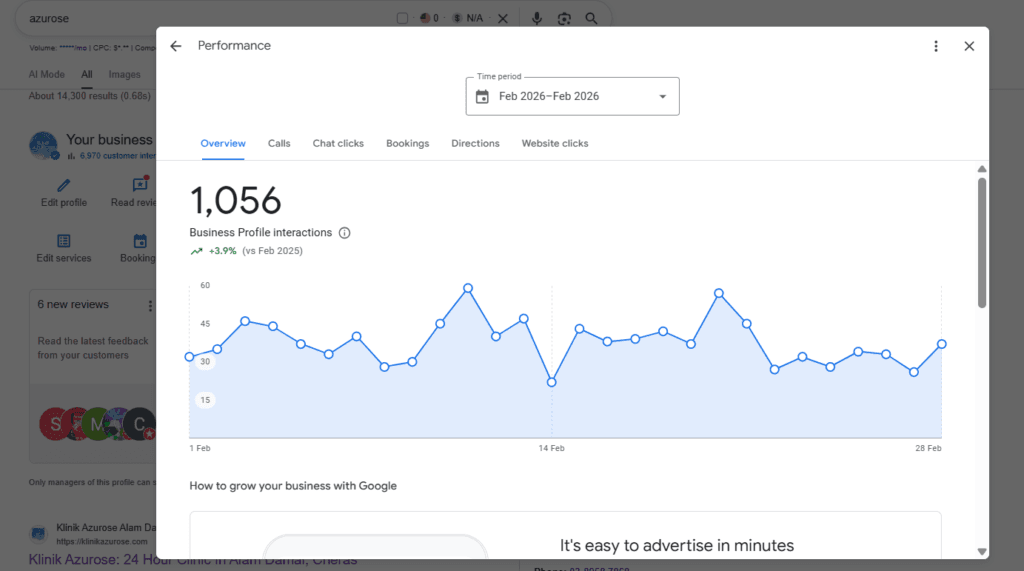1024x571 pixels.
Task: Start voice search with the microphone icon
Action: coord(537,18)
